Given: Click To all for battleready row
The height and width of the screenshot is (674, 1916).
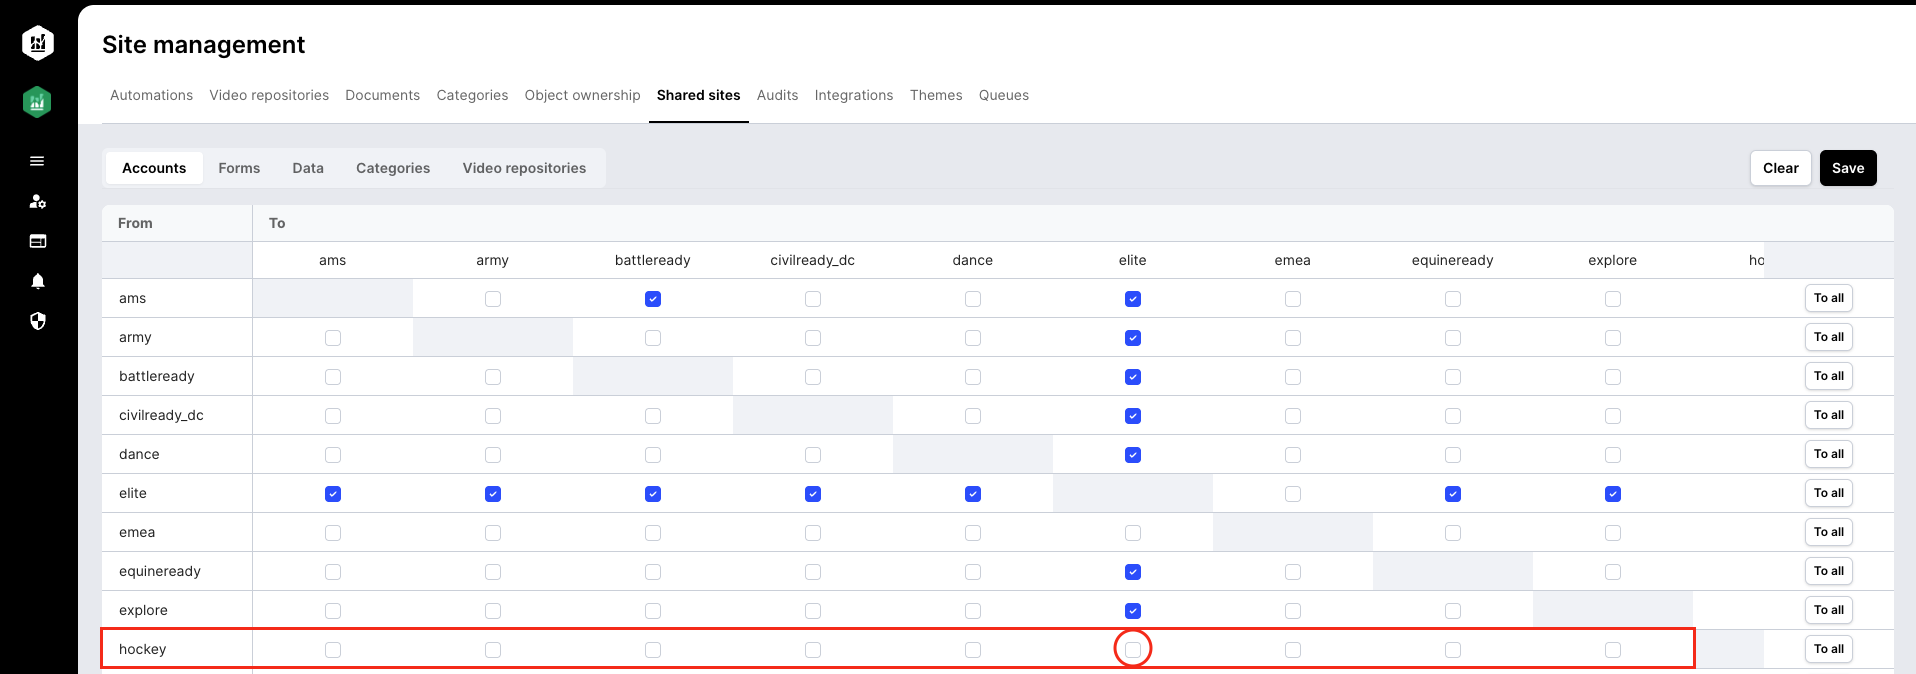Looking at the screenshot, I should pos(1828,376).
